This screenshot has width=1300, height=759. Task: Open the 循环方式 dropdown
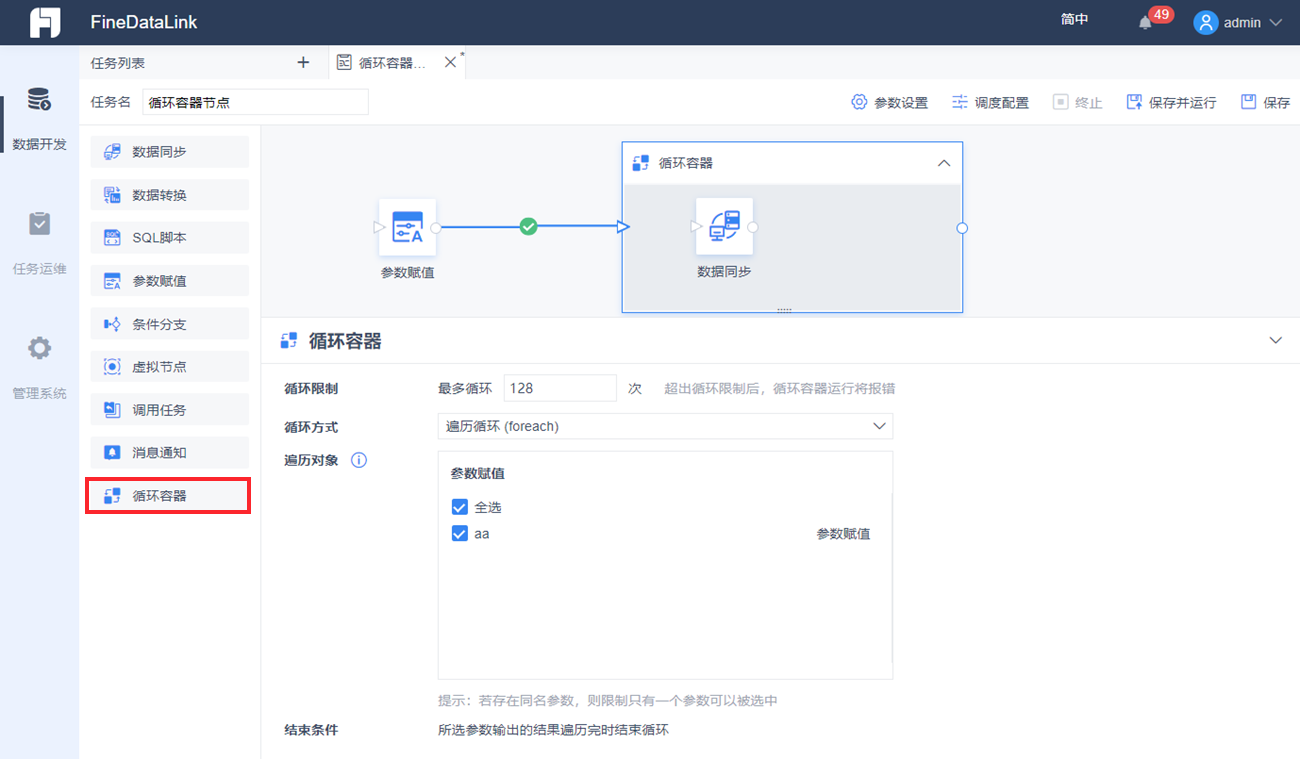(665, 426)
